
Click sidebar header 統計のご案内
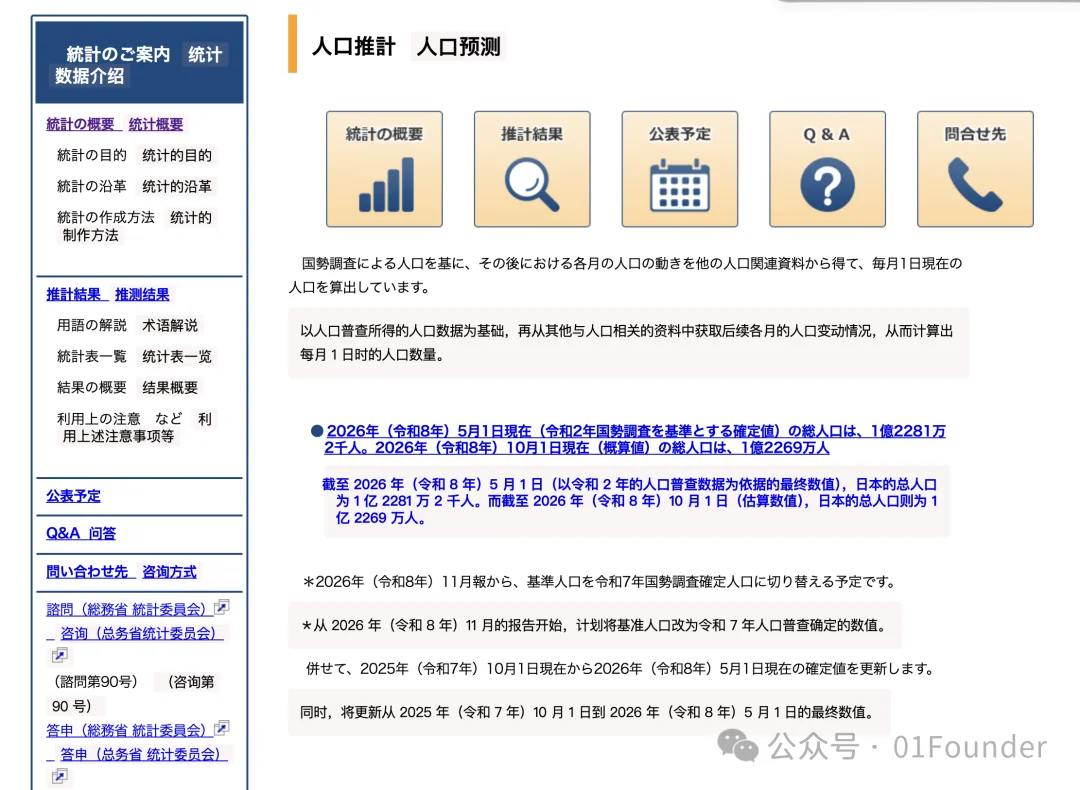click(x=118, y=54)
